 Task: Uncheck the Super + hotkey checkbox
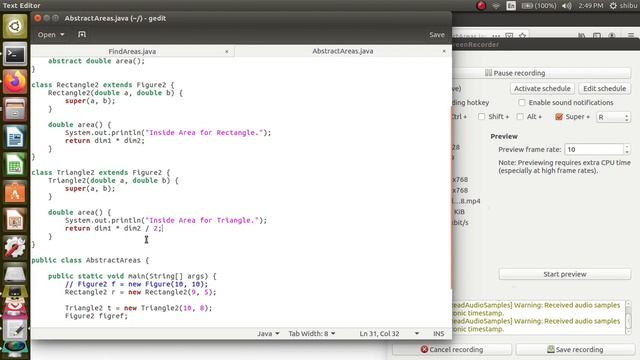(559, 117)
